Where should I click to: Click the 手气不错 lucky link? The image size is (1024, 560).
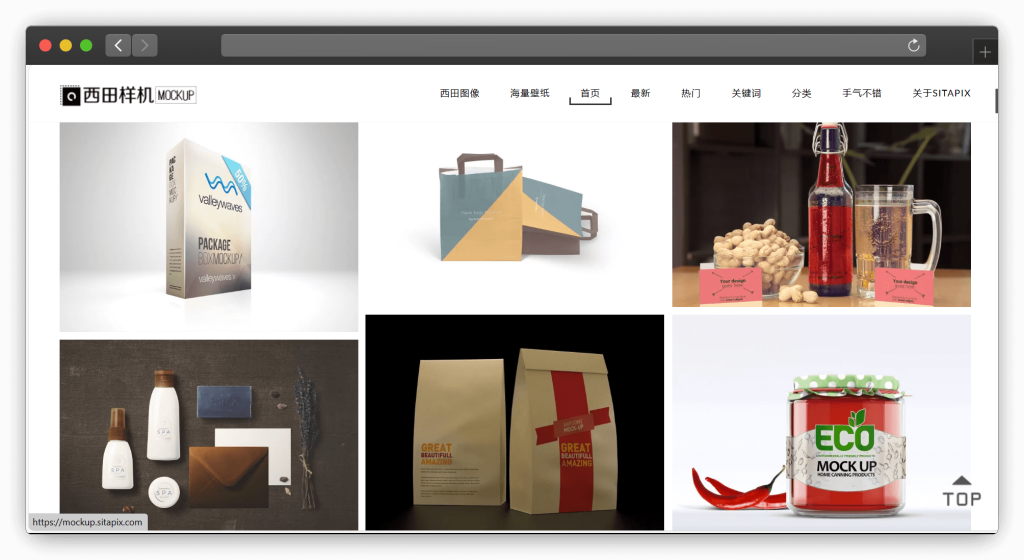point(861,93)
